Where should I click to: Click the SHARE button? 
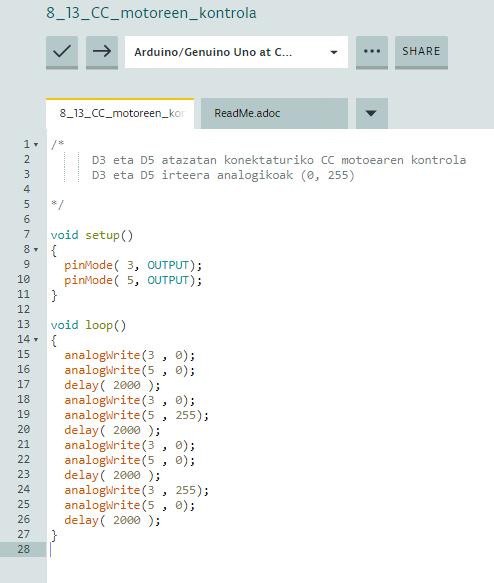point(421,52)
